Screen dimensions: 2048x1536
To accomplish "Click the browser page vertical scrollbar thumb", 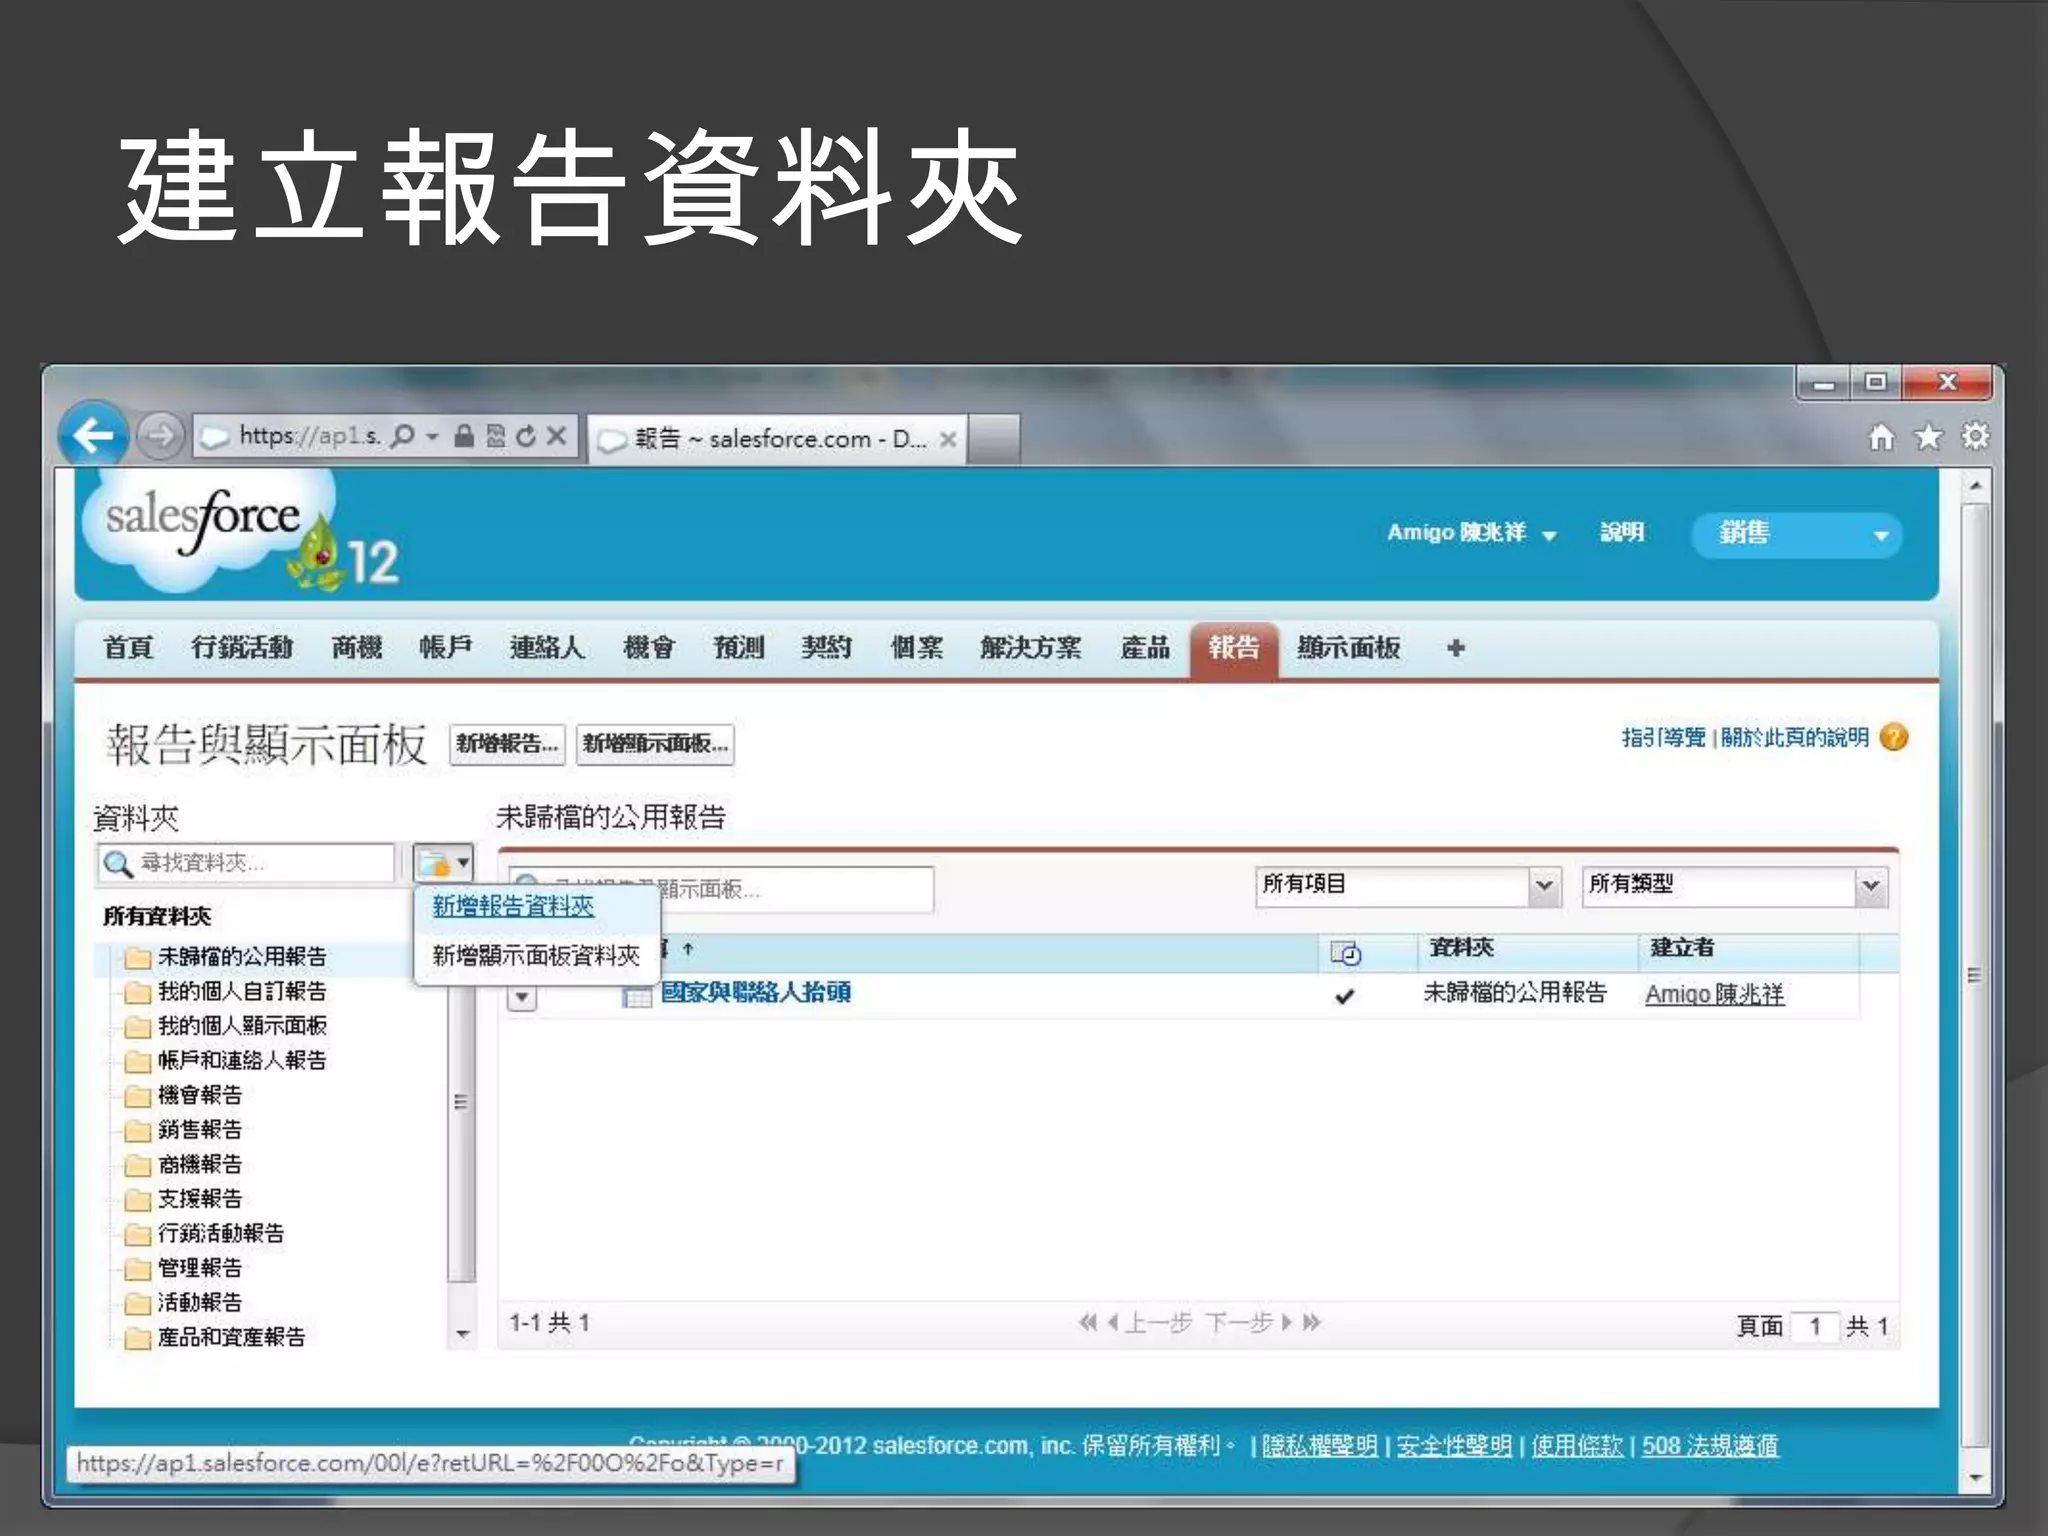I will 1974,976.
